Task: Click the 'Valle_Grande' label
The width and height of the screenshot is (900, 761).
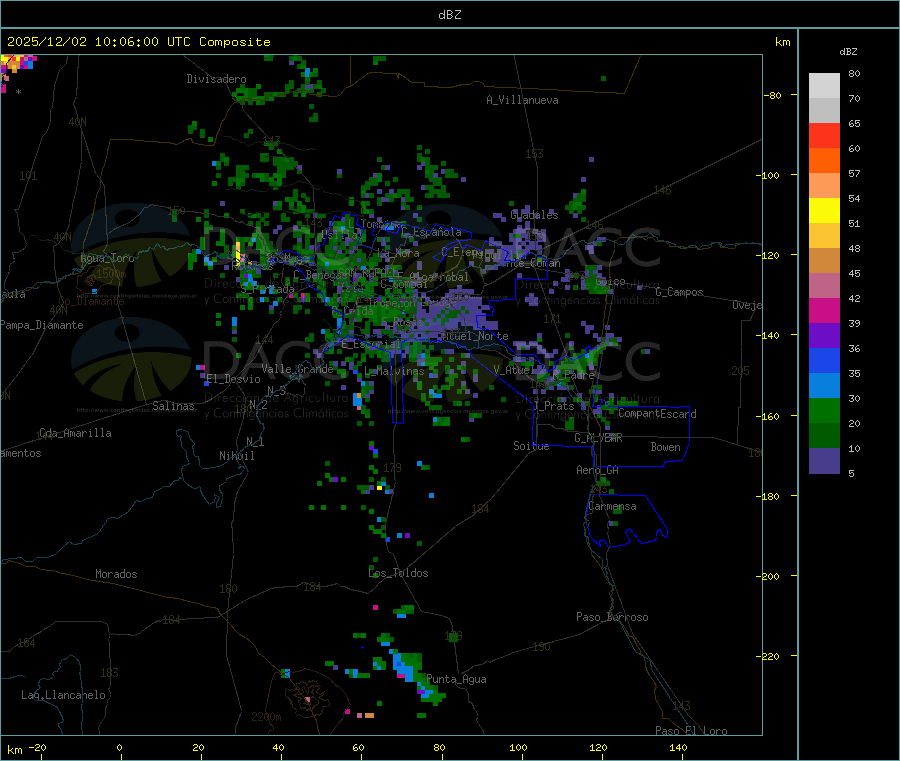Action: [x=297, y=368]
